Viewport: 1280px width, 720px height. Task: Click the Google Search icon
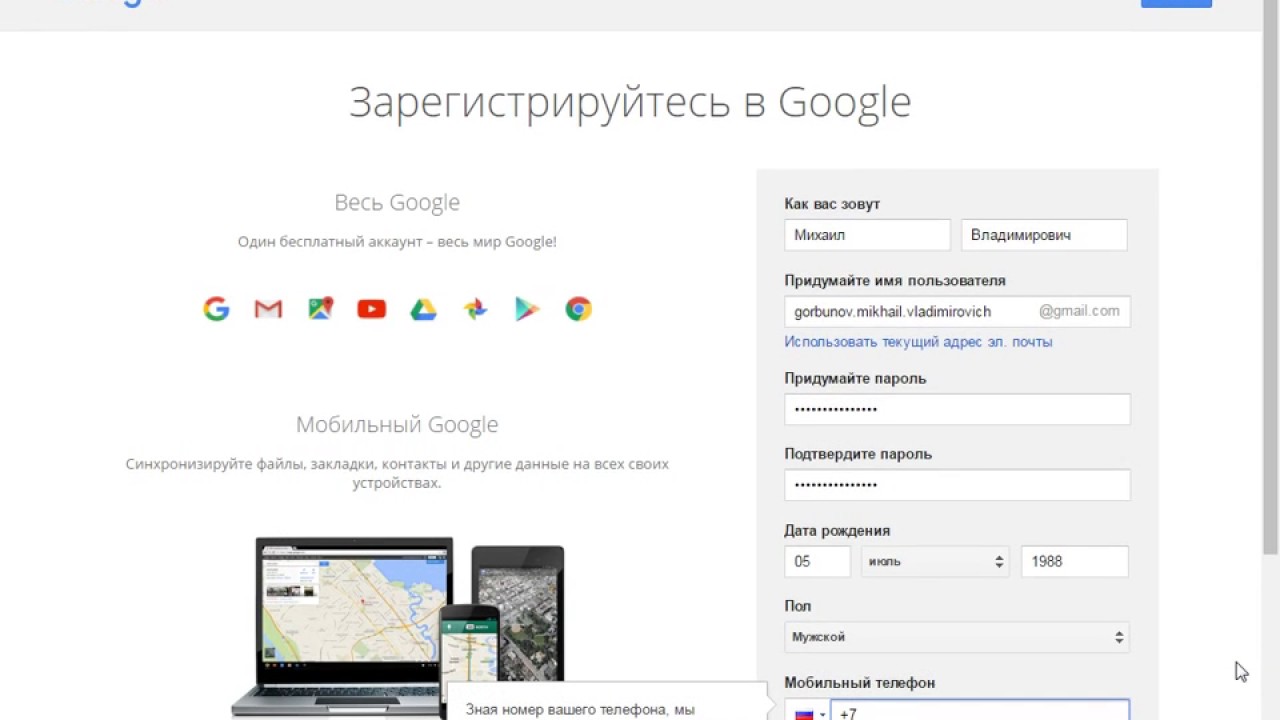[216, 309]
